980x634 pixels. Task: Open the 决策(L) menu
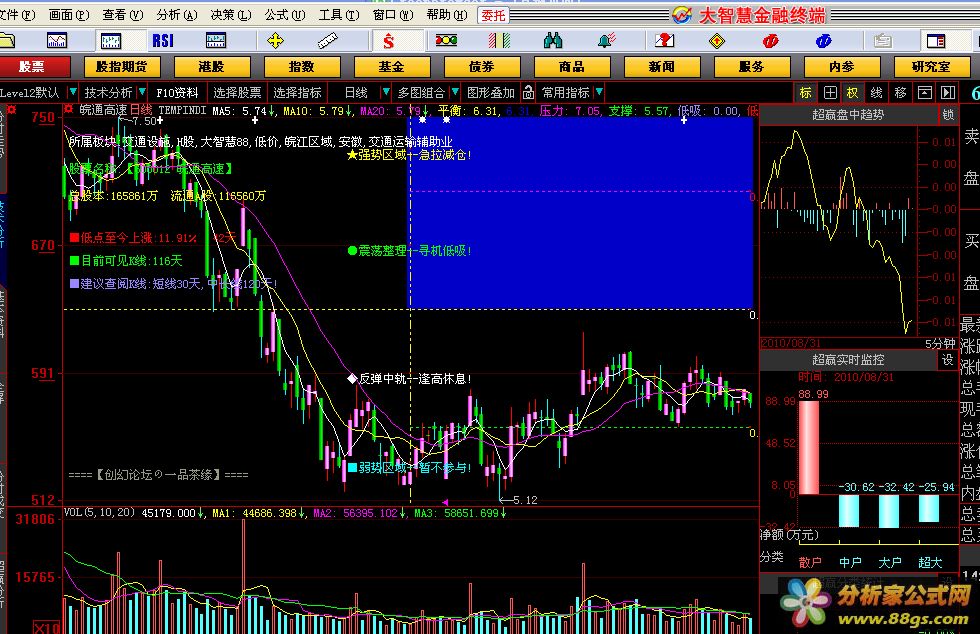point(231,14)
